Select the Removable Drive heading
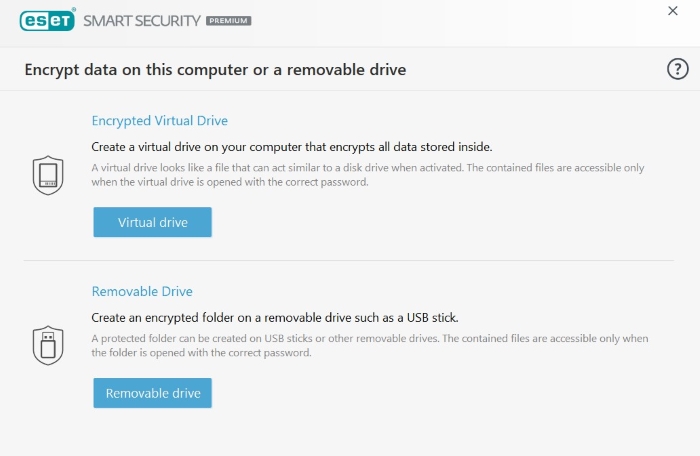 click(x=142, y=291)
